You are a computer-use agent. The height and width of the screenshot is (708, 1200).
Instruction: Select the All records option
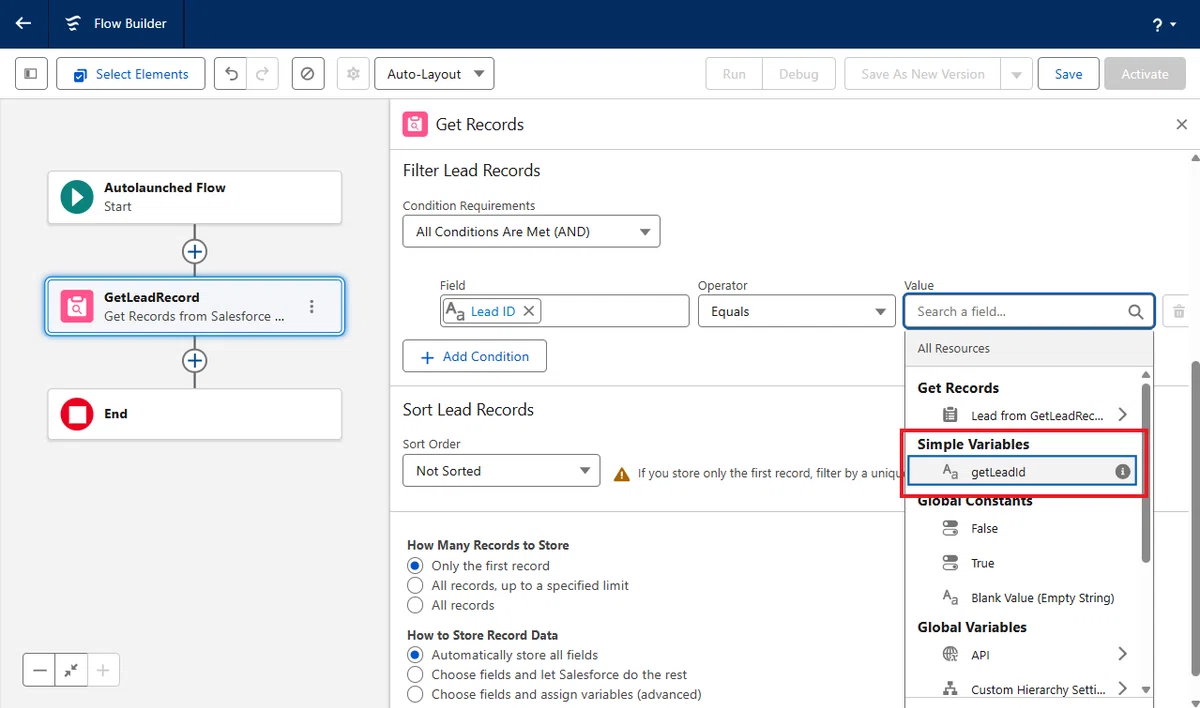tap(415, 605)
